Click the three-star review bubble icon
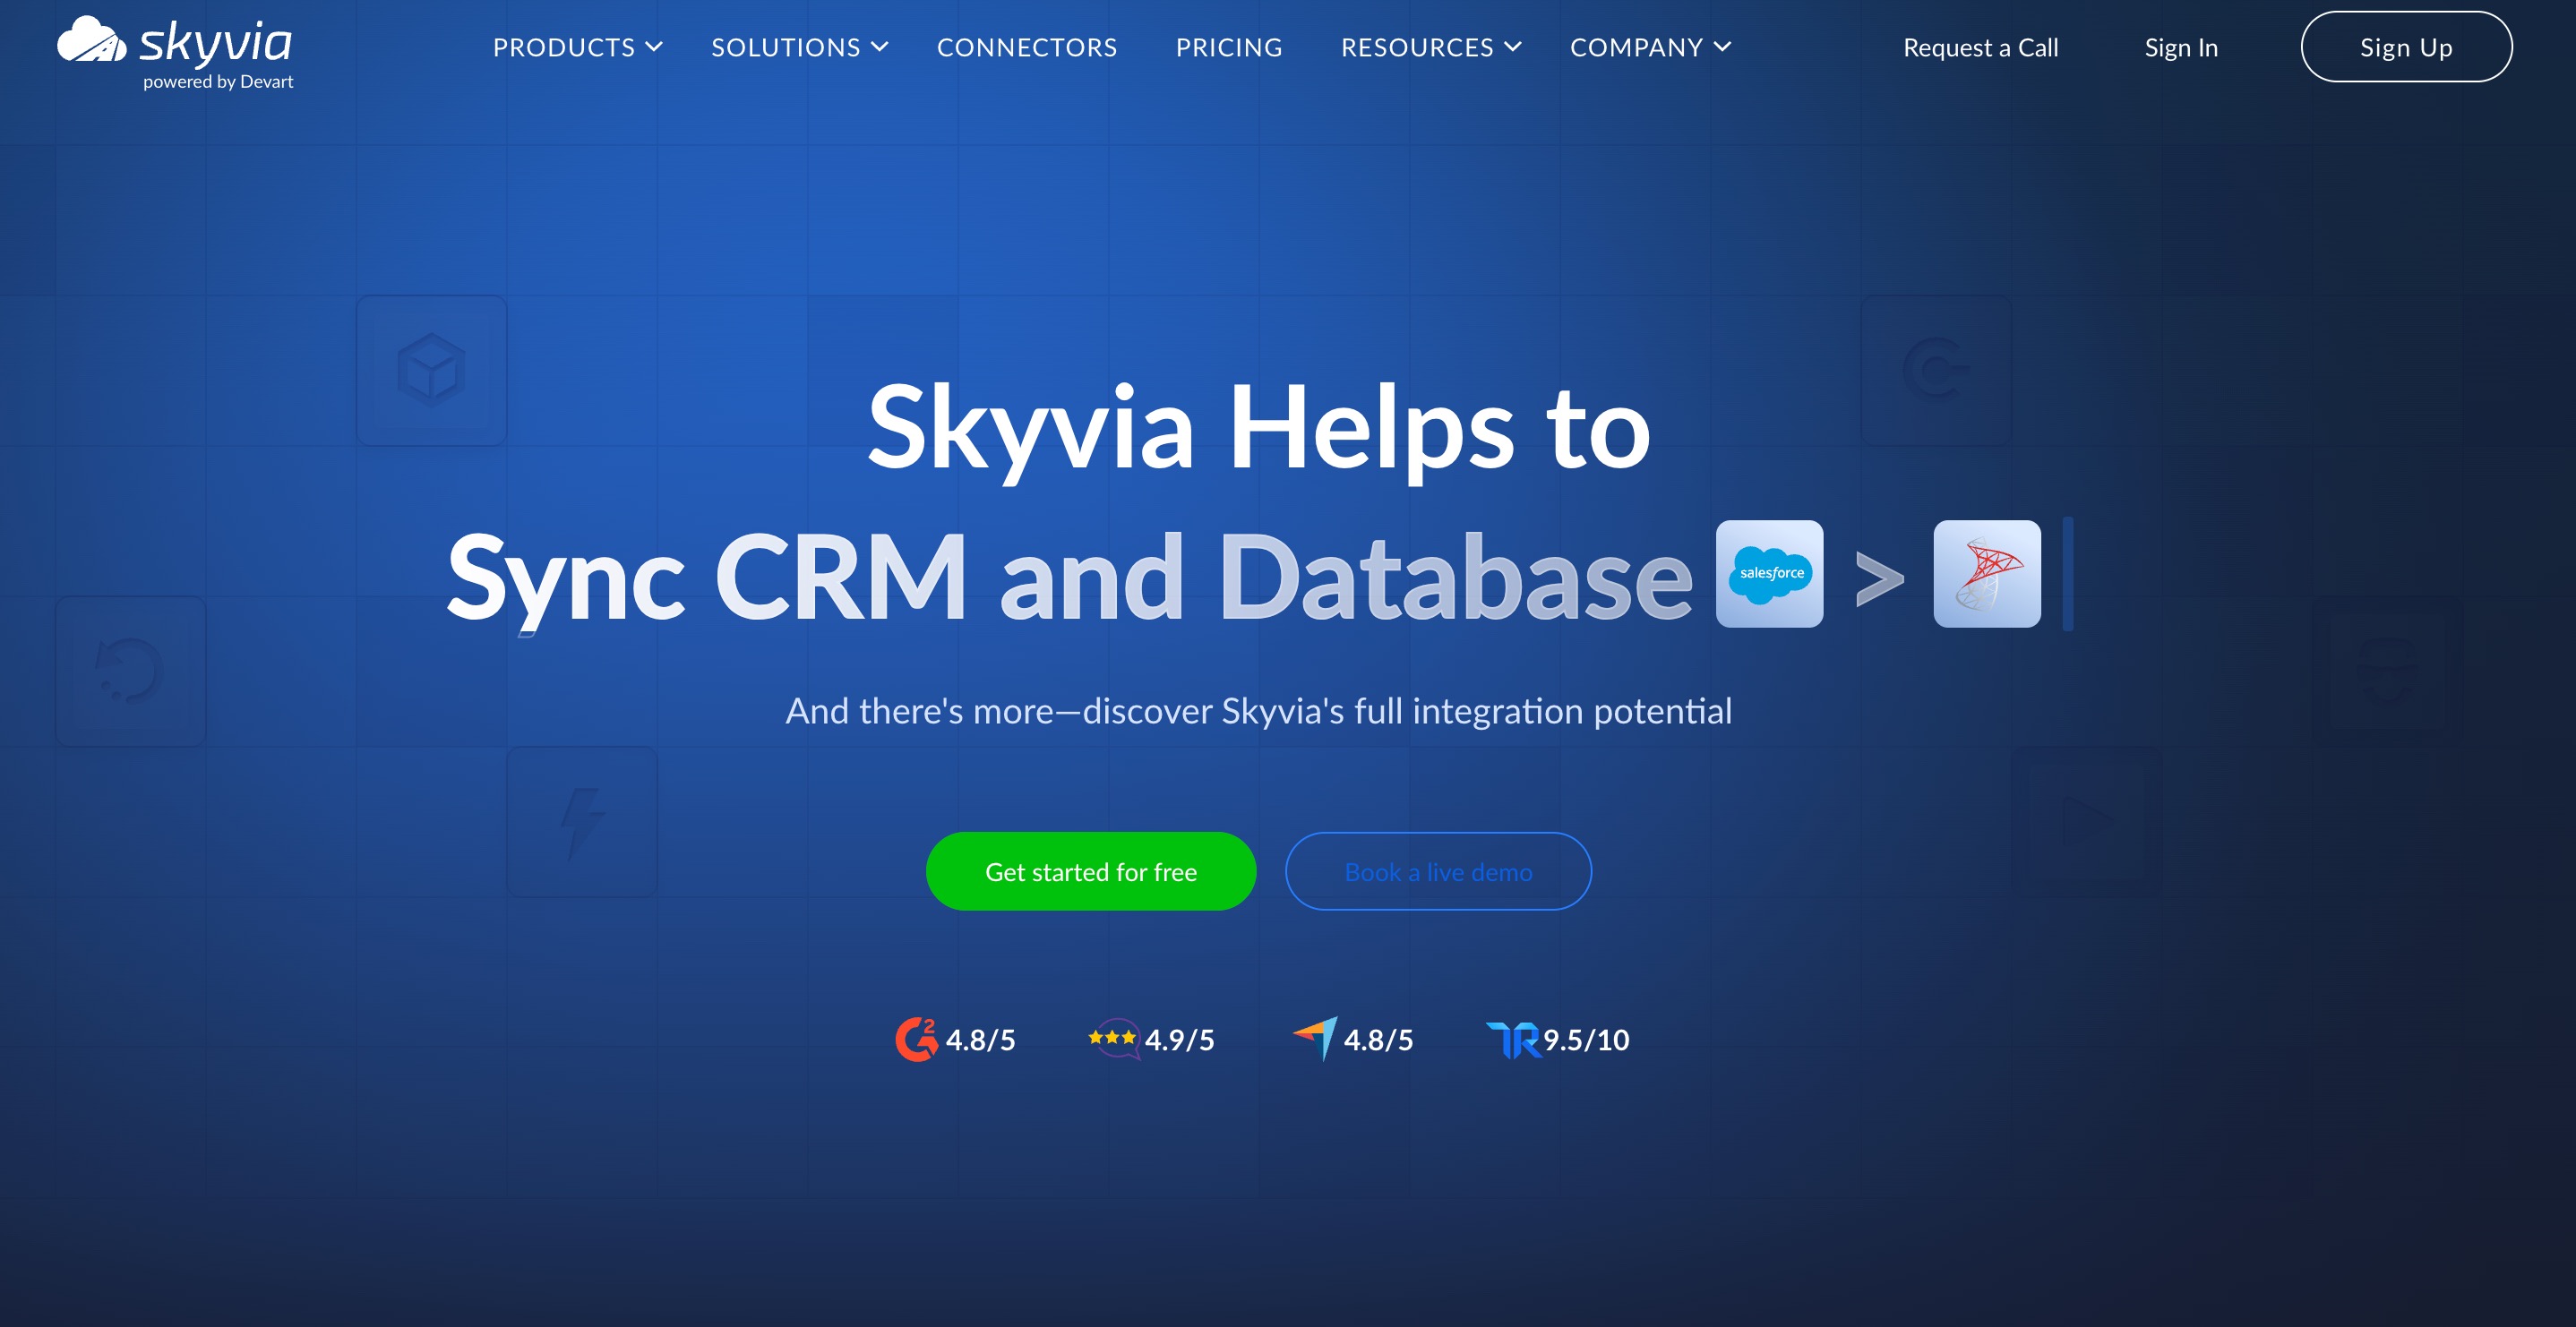The image size is (2576, 1327). 1113,1039
